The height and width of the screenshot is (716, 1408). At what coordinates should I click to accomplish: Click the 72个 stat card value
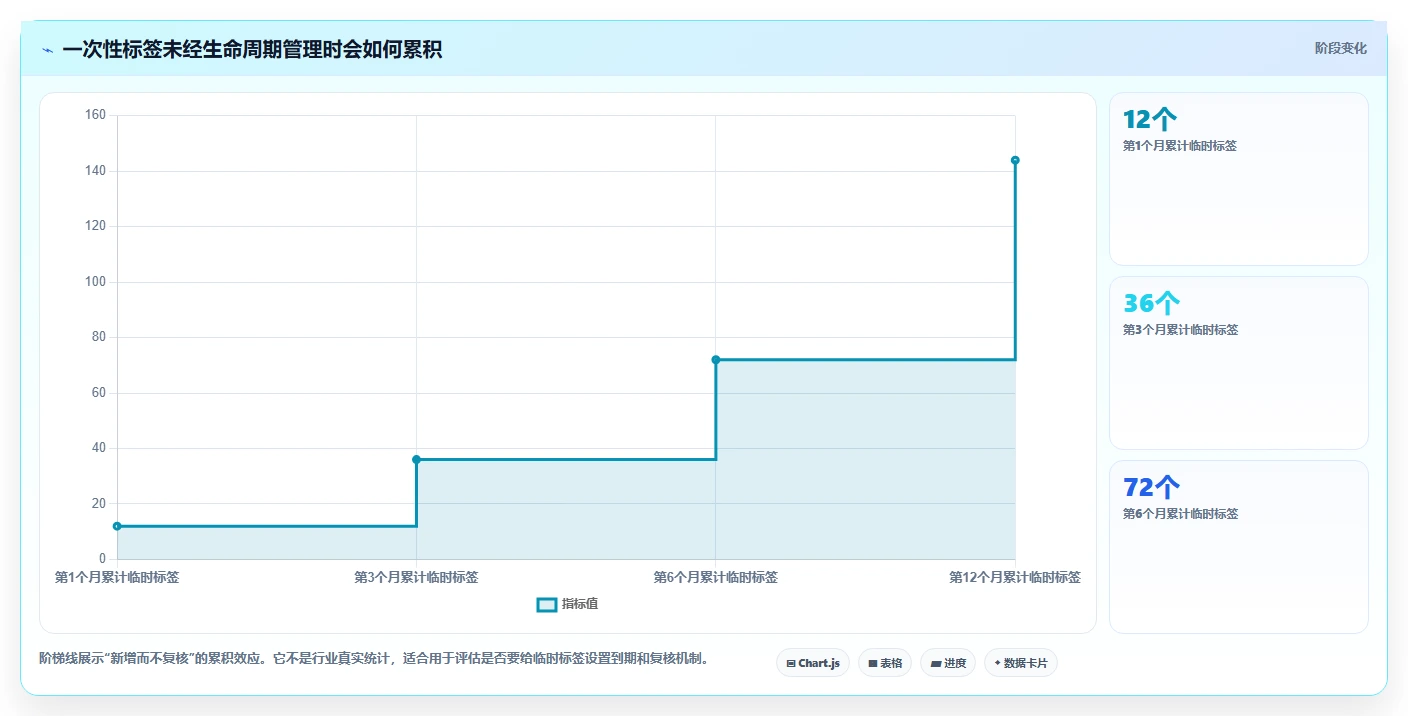(x=1152, y=488)
